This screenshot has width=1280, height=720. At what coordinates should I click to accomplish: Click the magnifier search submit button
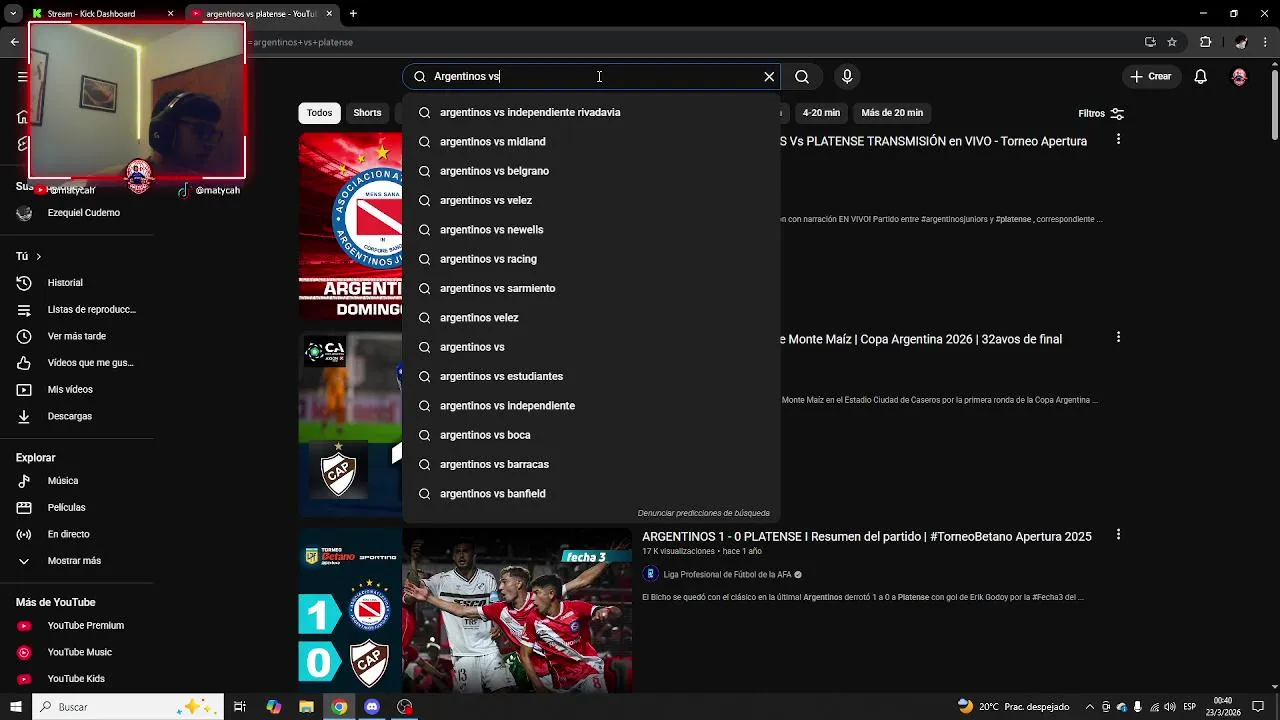802,76
